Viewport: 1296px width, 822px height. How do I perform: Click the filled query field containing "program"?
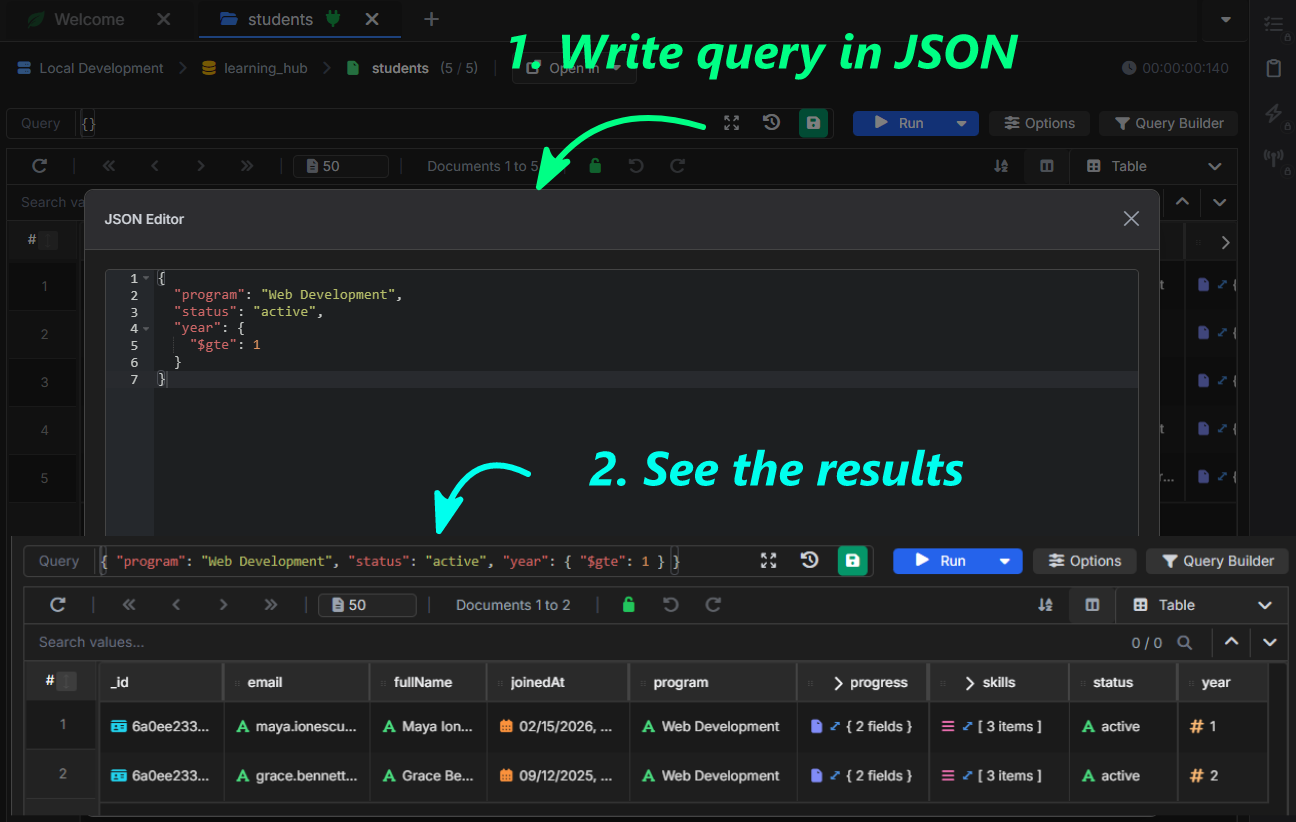click(x=424, y=561)
